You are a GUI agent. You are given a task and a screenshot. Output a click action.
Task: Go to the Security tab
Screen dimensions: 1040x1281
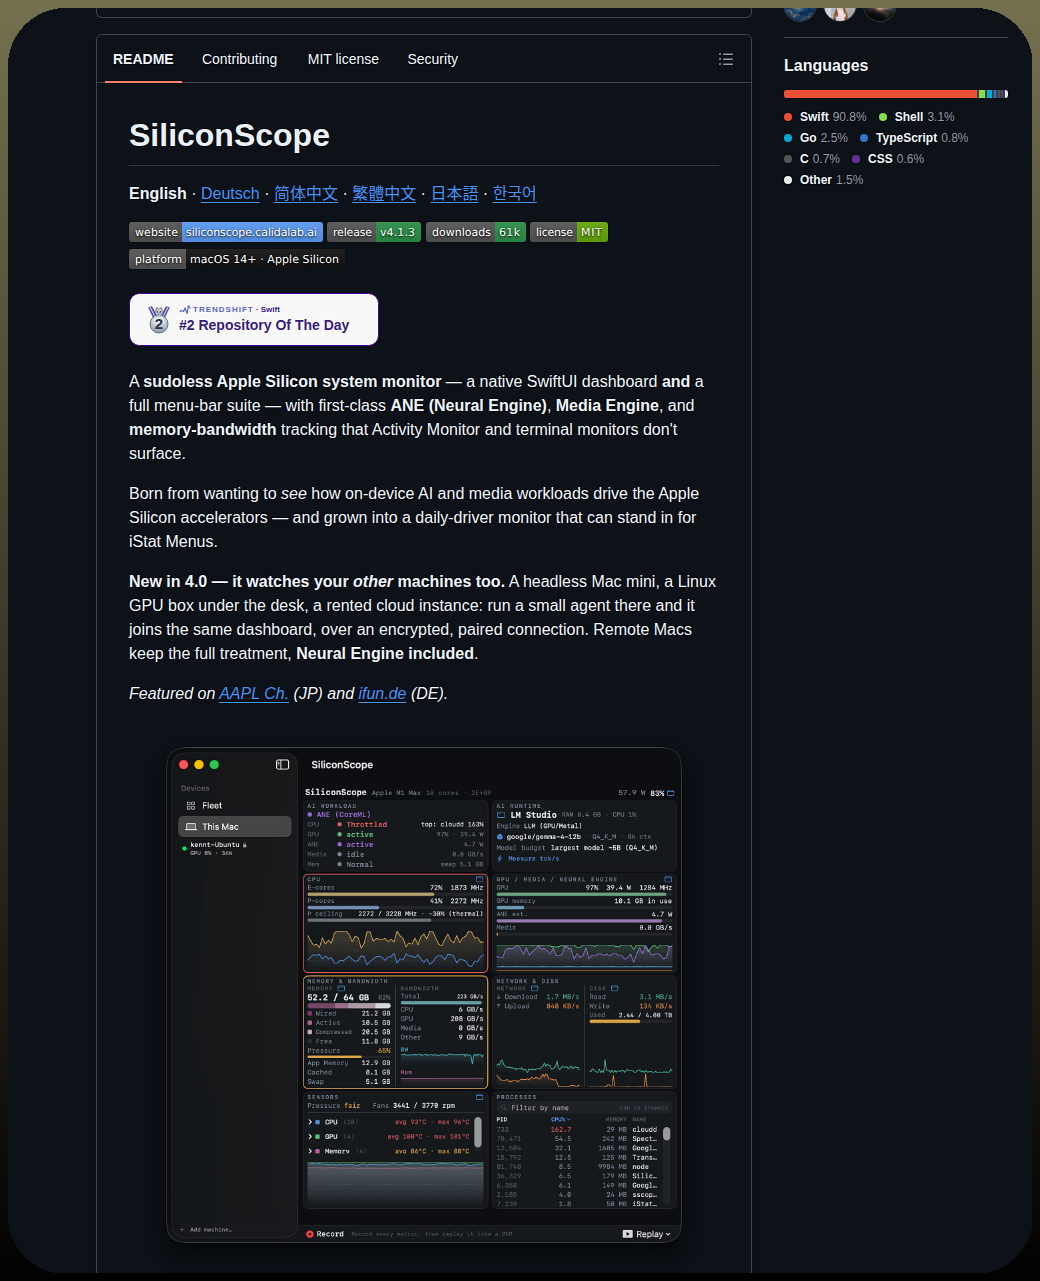(433, 59)
